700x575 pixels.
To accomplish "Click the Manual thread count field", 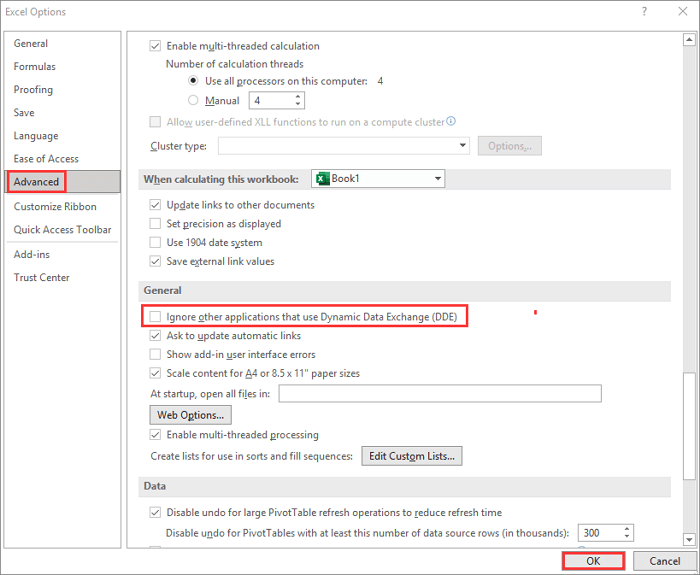I will [x=271, y=100].
